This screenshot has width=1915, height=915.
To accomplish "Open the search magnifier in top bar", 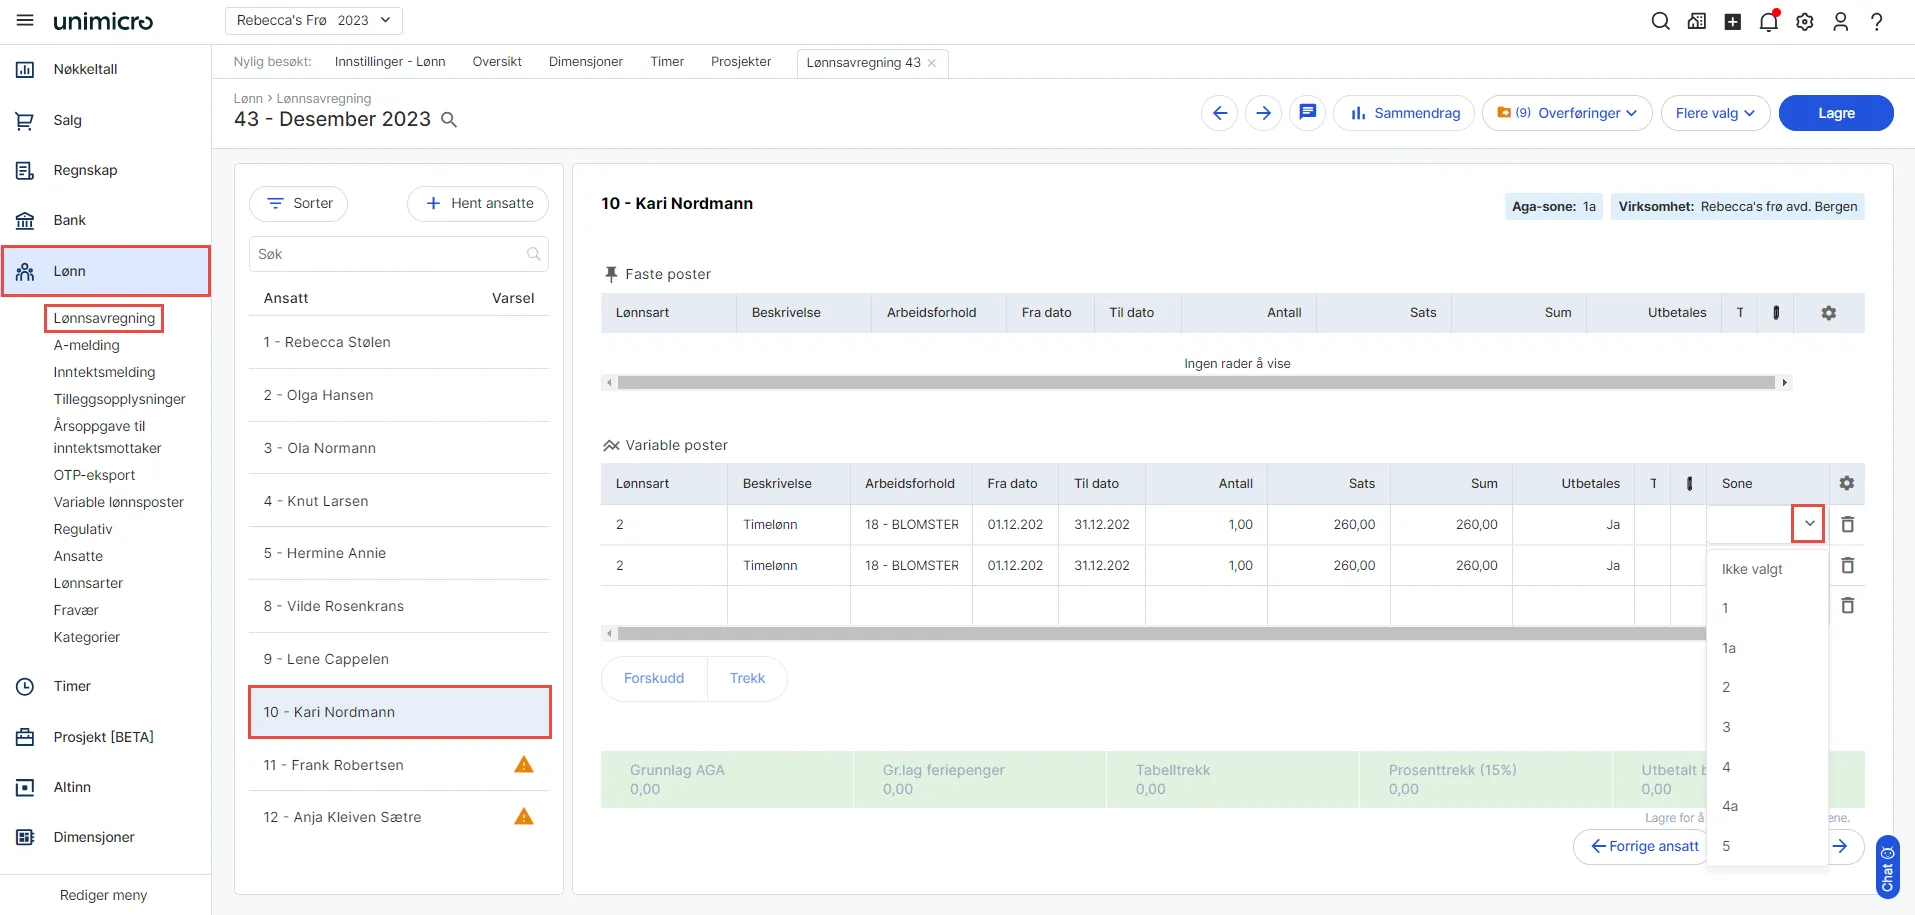I will [1660, 21].
